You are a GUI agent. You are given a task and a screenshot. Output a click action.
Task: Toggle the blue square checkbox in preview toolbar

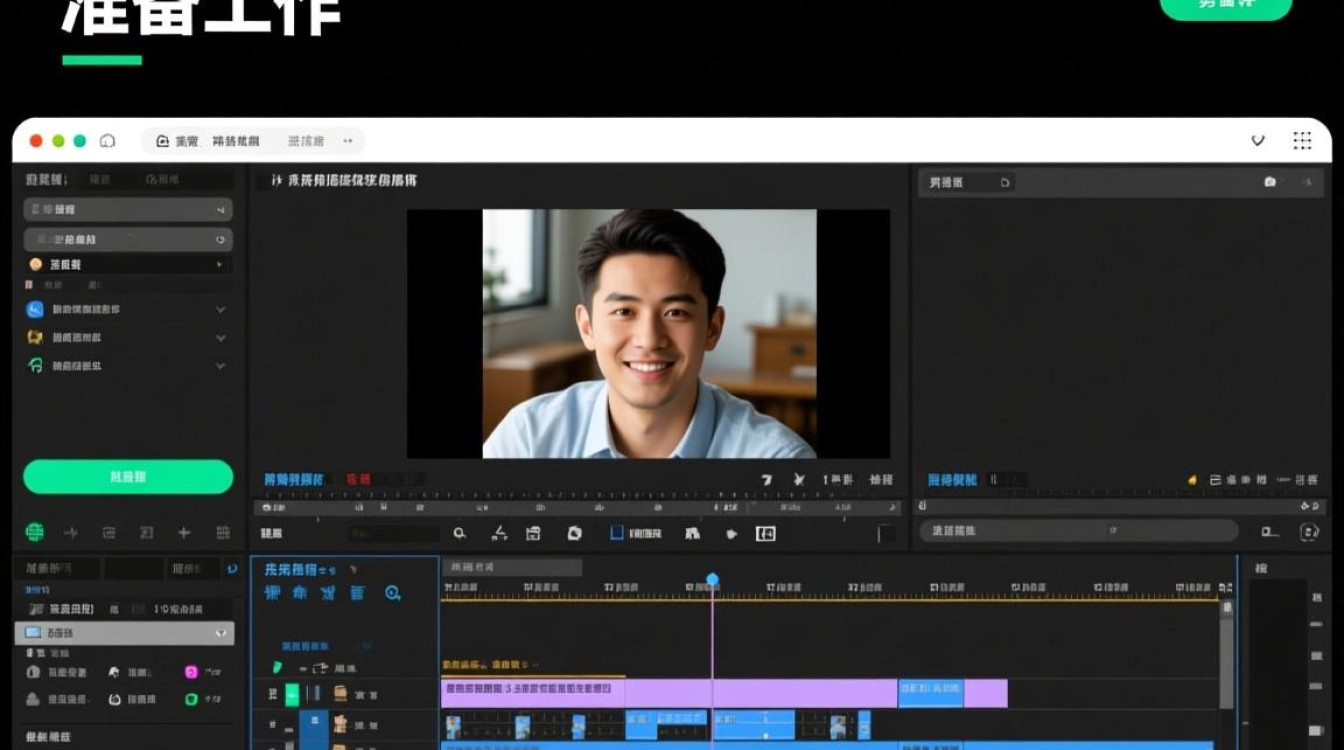pos(616,534)
